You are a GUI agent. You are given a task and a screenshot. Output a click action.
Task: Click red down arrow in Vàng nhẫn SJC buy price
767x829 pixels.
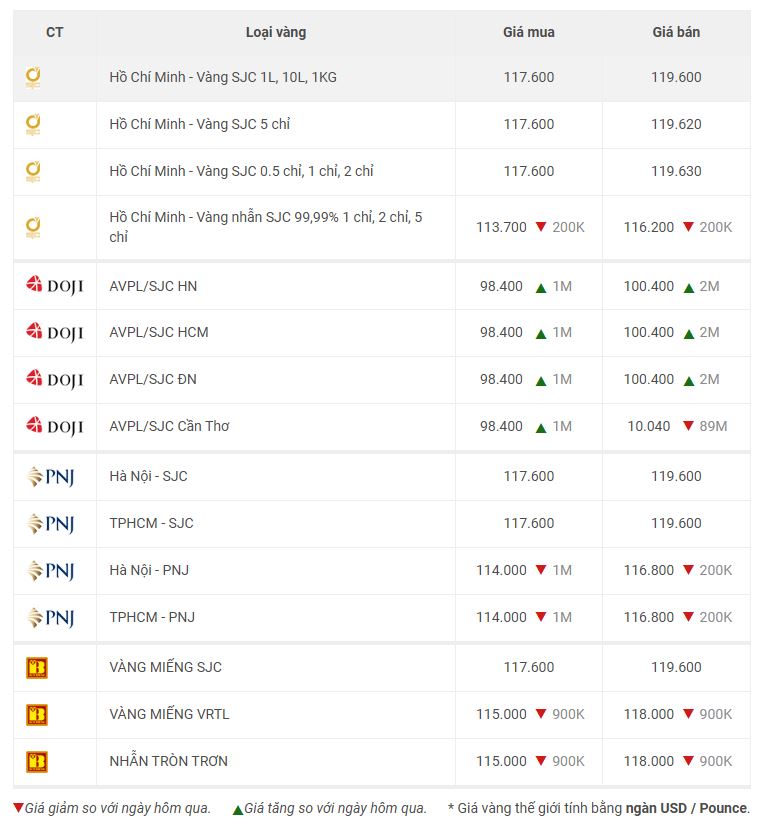pyautogui.click(x=541, y=227)
